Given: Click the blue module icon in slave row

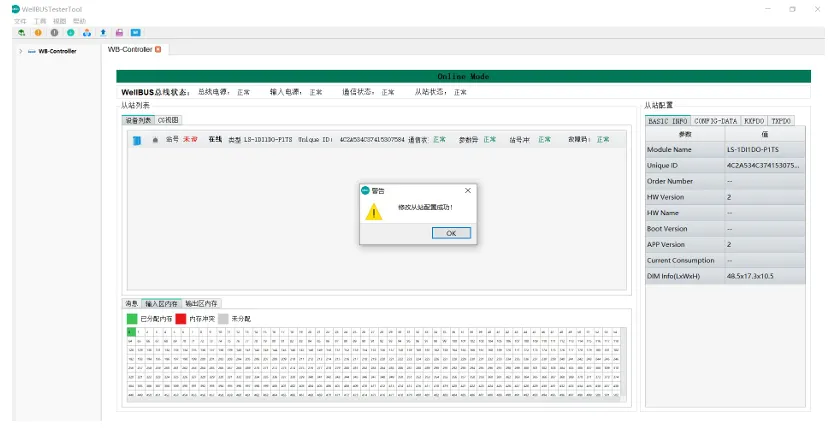Looking at the screenshot, I should coord(137,140).
